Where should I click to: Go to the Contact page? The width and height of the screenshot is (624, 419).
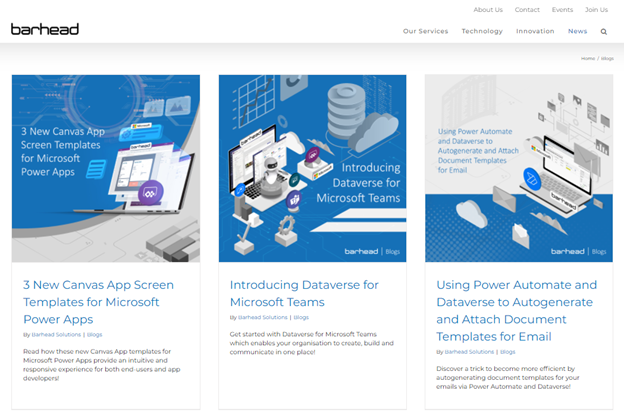[527, 10]
